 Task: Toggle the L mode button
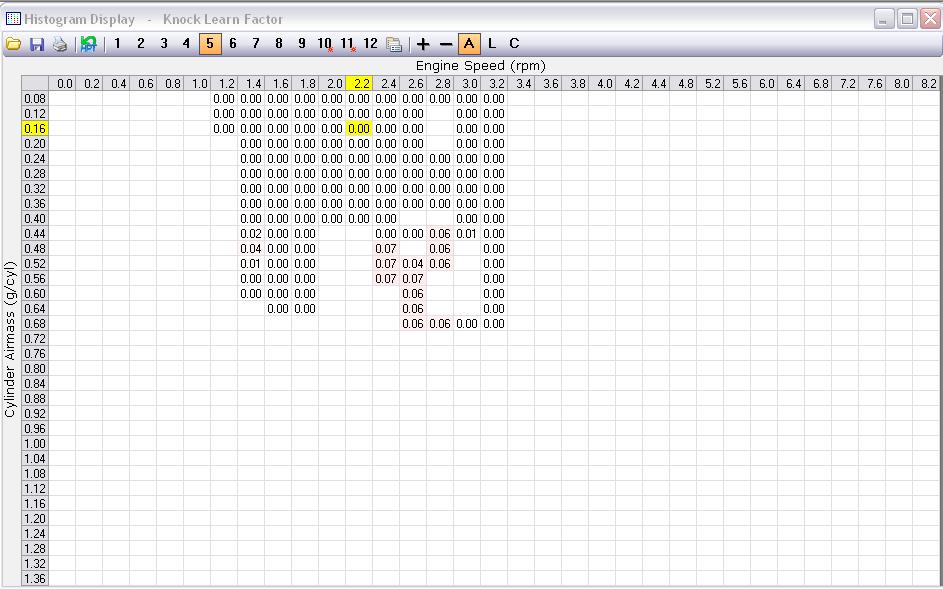tap(492, 43)
